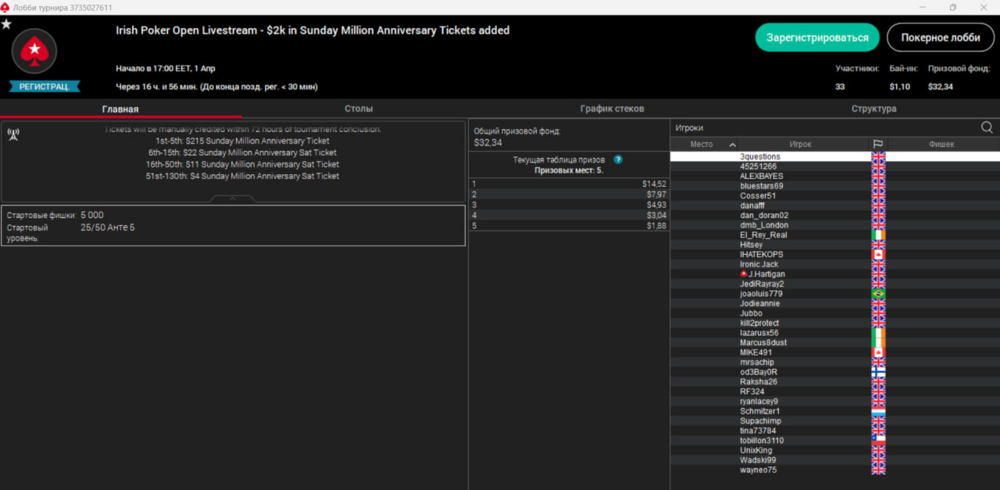Select player ALEXBAYES

point(761,176)
